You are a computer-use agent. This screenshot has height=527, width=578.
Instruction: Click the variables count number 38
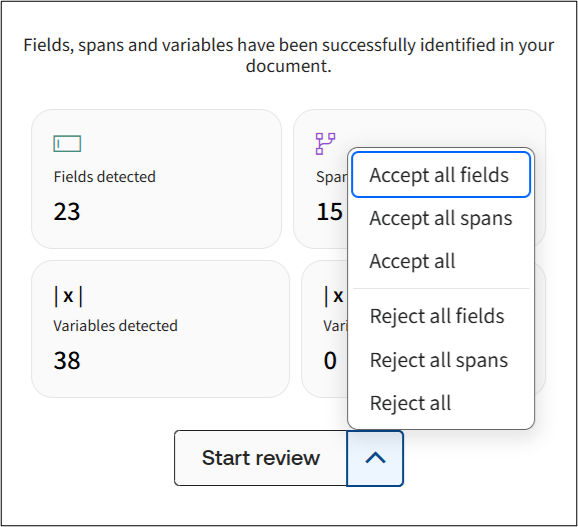[67, 360]
